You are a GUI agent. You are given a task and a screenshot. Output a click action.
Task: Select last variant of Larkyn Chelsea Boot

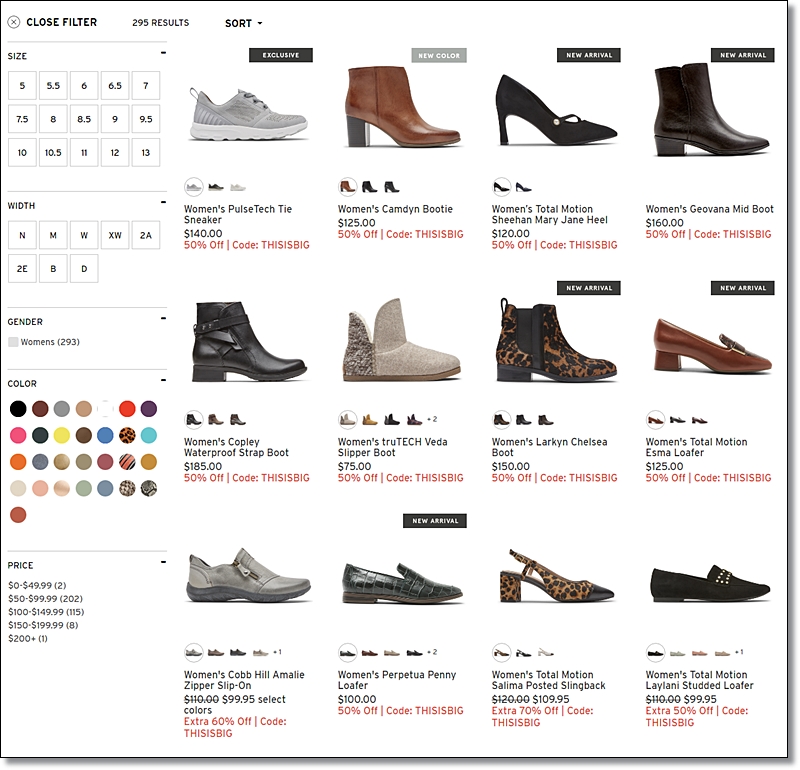point(546,419)
